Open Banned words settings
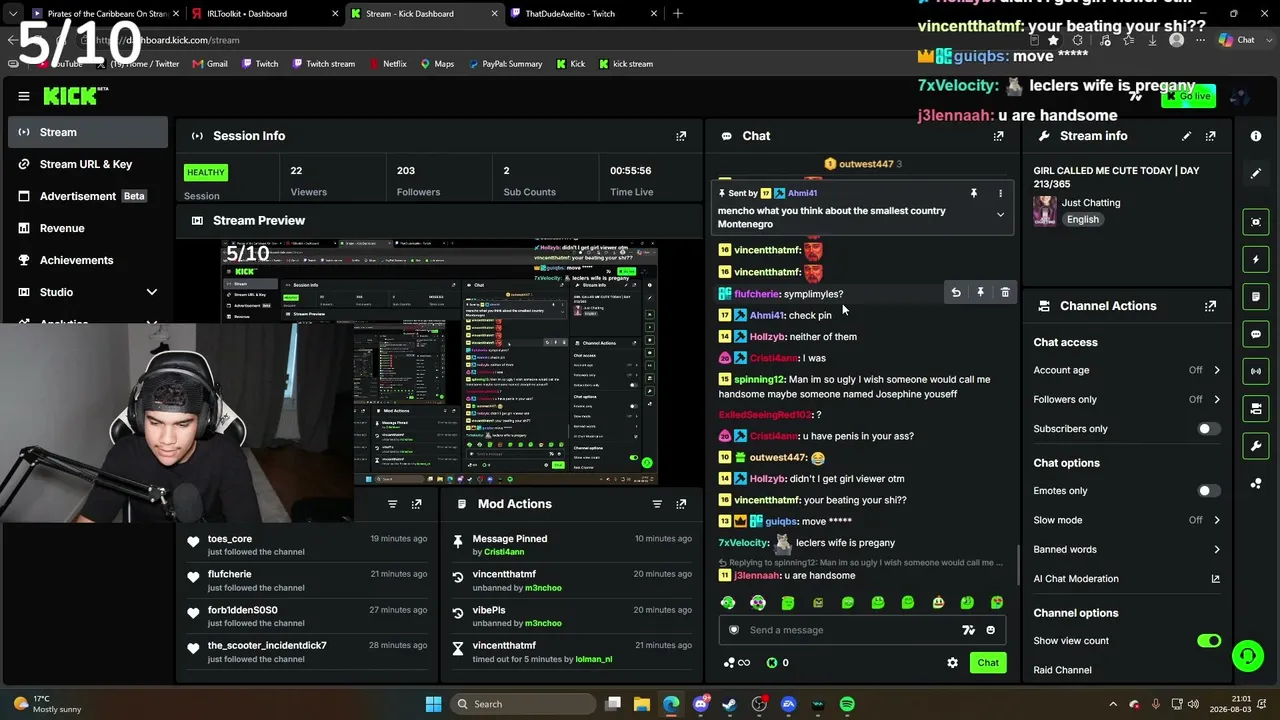This screenshot has width=1280, height=720. click(1127, 549)
